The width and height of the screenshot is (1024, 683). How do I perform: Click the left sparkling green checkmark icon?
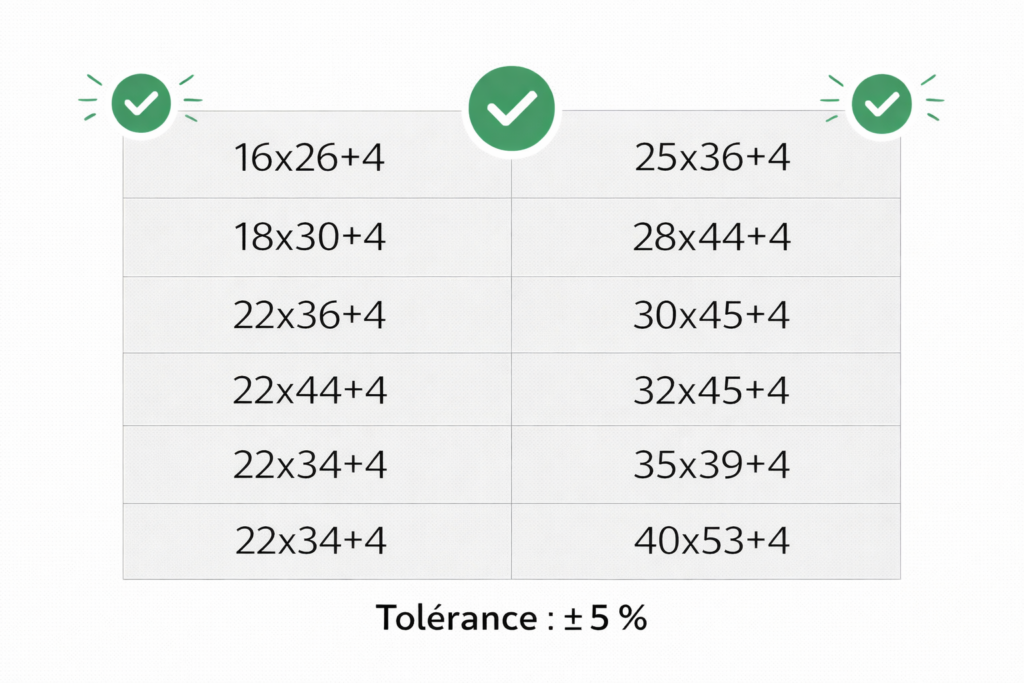point(141,101)
